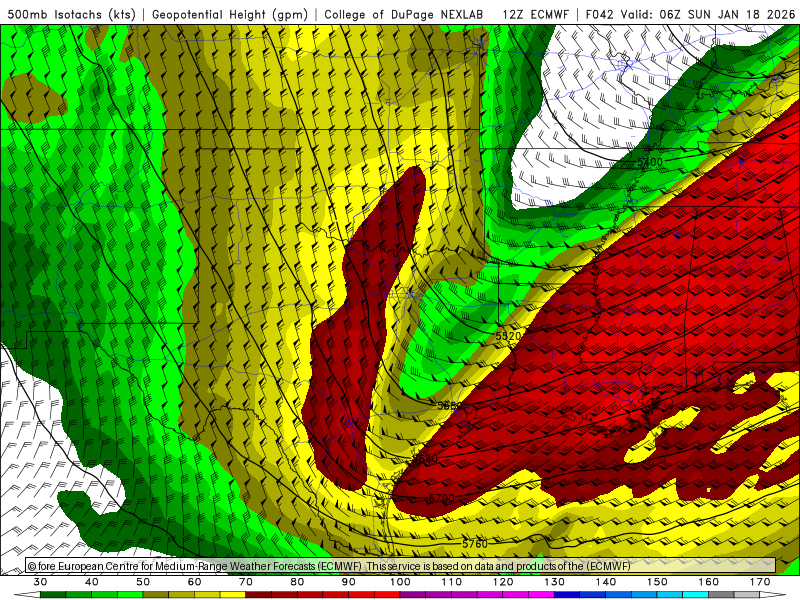Click the 5640 height contour label
The image size is (800, 600).
point(425,459)
